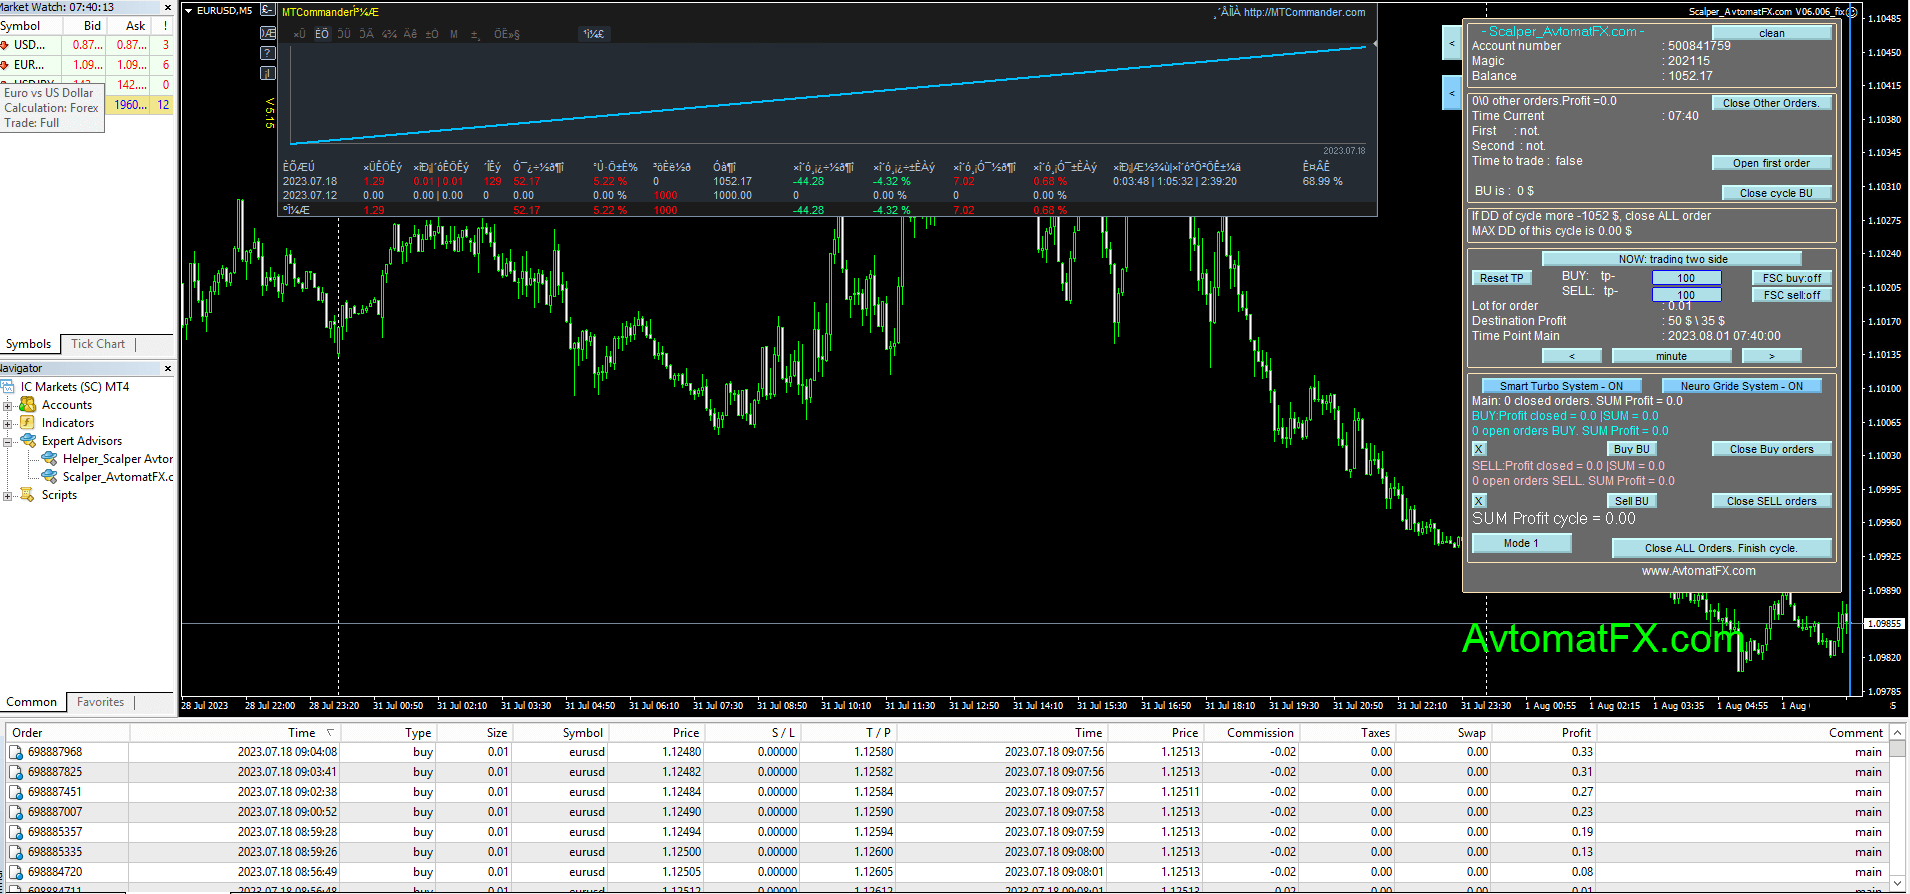This screenshot has height=894, width=1910.
Task: Click the Close SELL orders button
Action: [1771, 501]
